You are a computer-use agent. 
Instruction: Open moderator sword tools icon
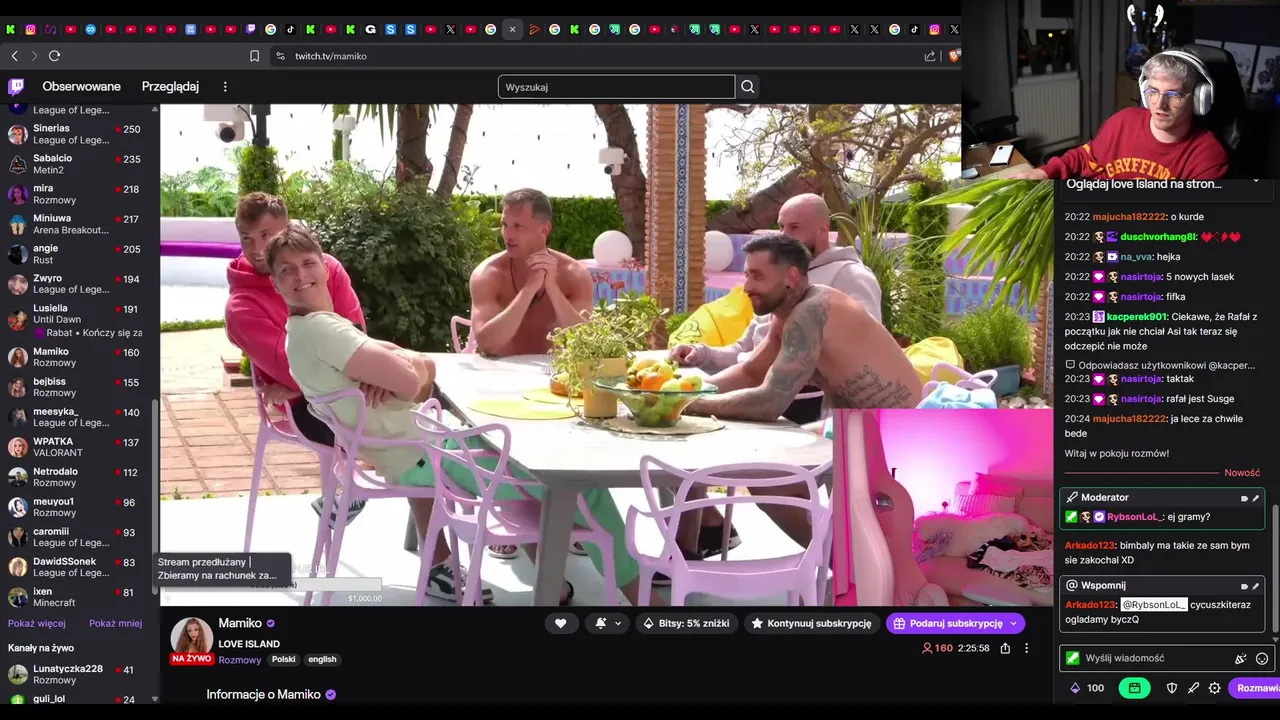1193,688
